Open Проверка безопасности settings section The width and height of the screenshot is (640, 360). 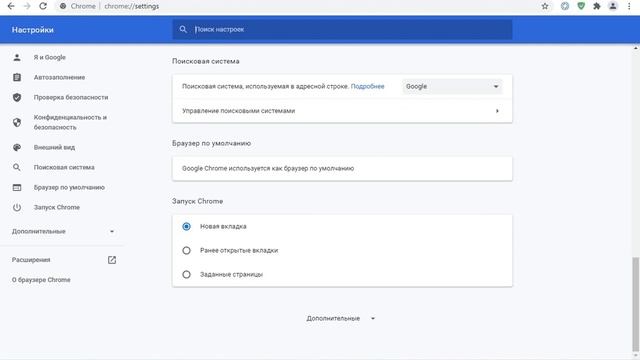pos(71,97)
